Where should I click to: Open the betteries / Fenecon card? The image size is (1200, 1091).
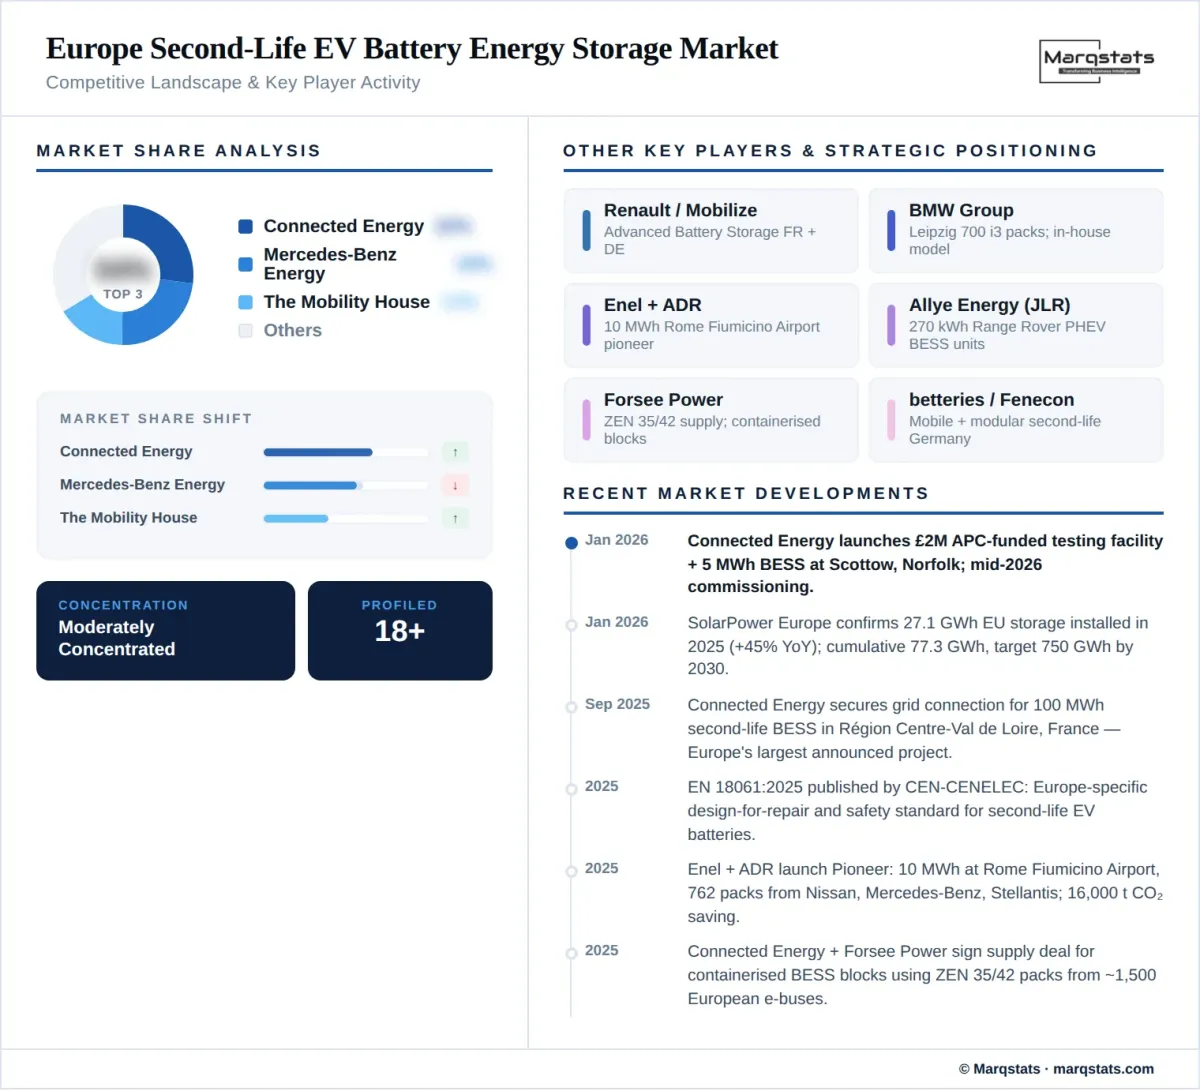1016,420
